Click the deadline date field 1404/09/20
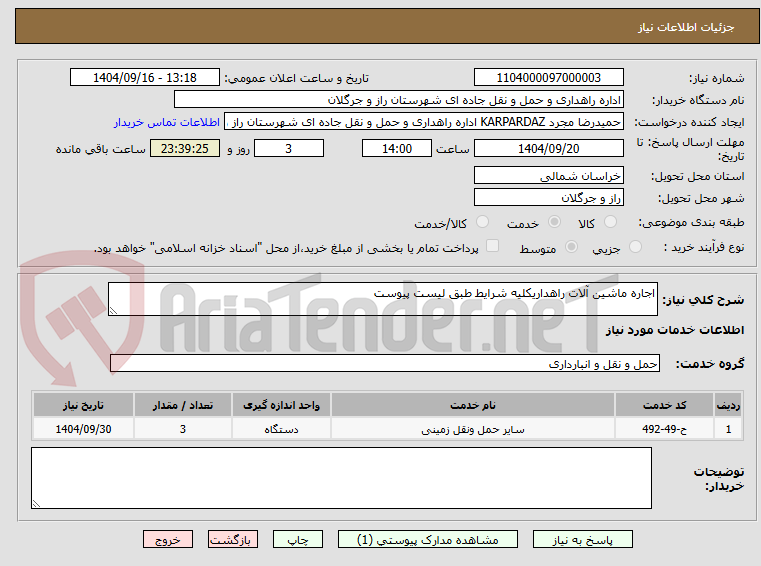 pyautogui.click(x=548, y=148)
